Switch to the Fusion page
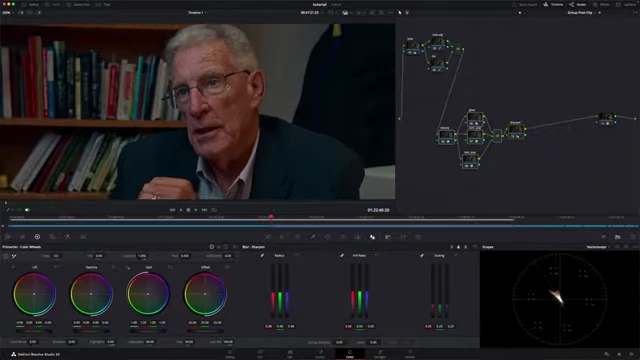 (320, 354)
